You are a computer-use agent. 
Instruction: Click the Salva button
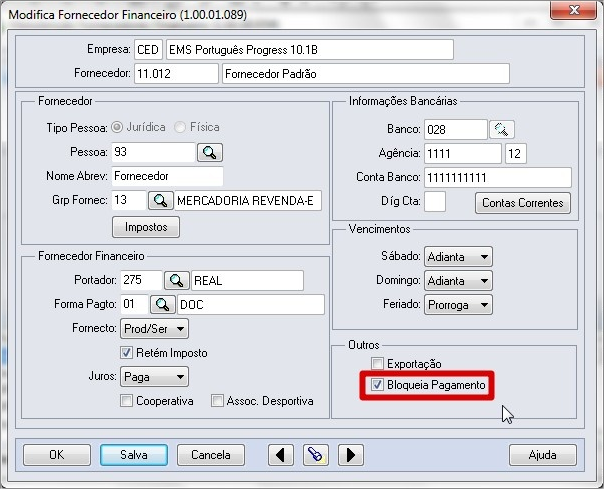pyautogui.click(x=134, y=455)
